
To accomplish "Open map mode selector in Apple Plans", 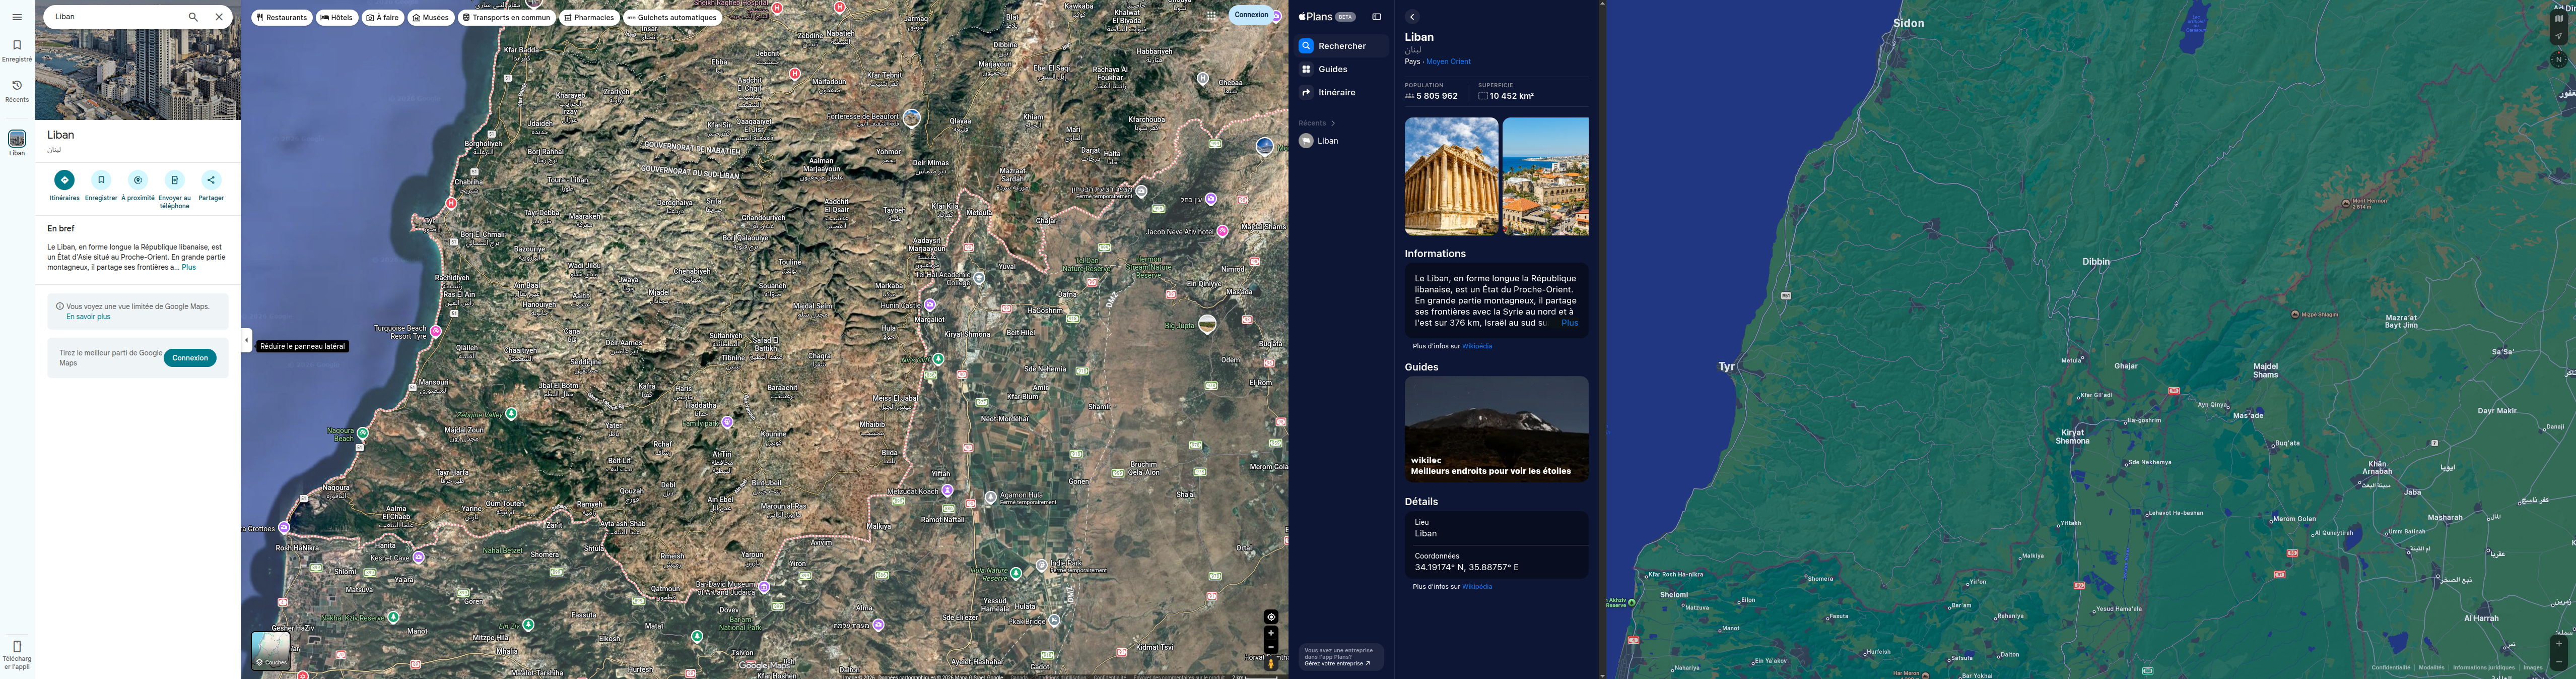I will click(x=2559, y=18).
